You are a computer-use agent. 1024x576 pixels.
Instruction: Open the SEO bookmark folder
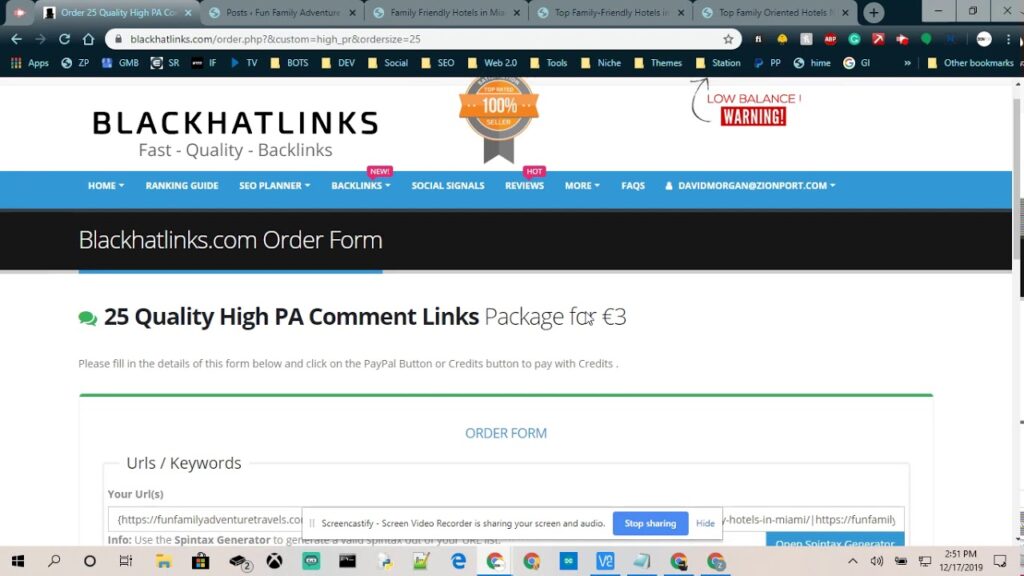coord(438,63)
